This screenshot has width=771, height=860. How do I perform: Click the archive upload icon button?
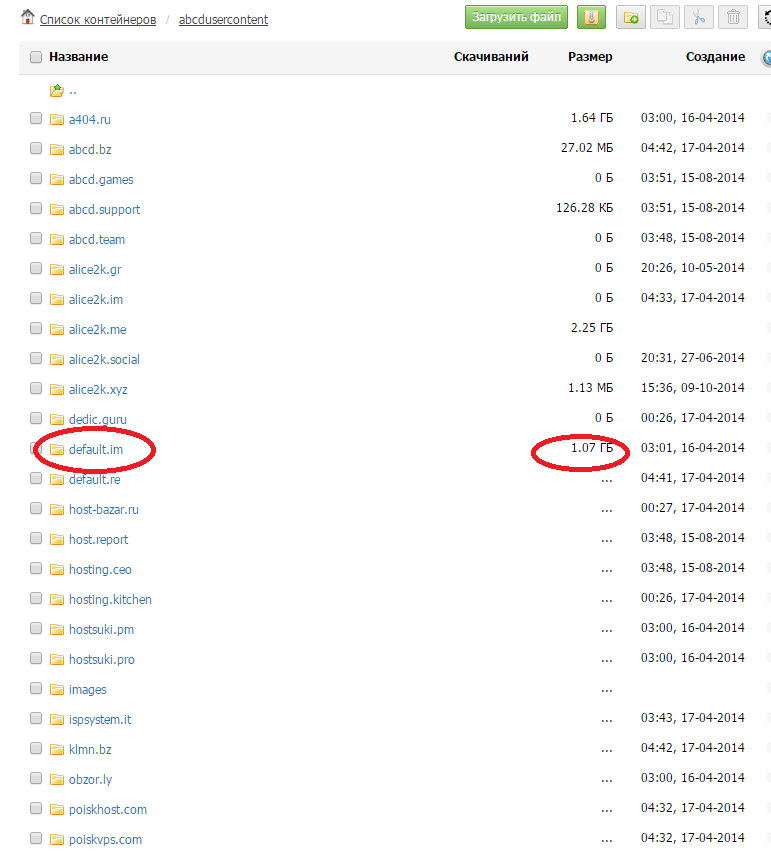591,17
